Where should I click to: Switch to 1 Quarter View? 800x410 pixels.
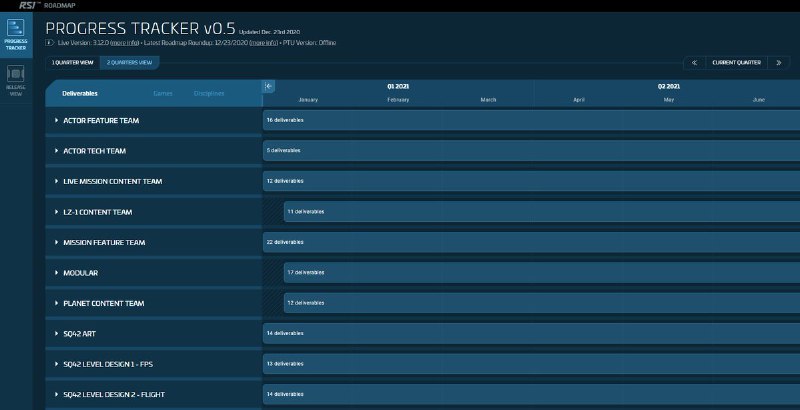click(72, 62)
